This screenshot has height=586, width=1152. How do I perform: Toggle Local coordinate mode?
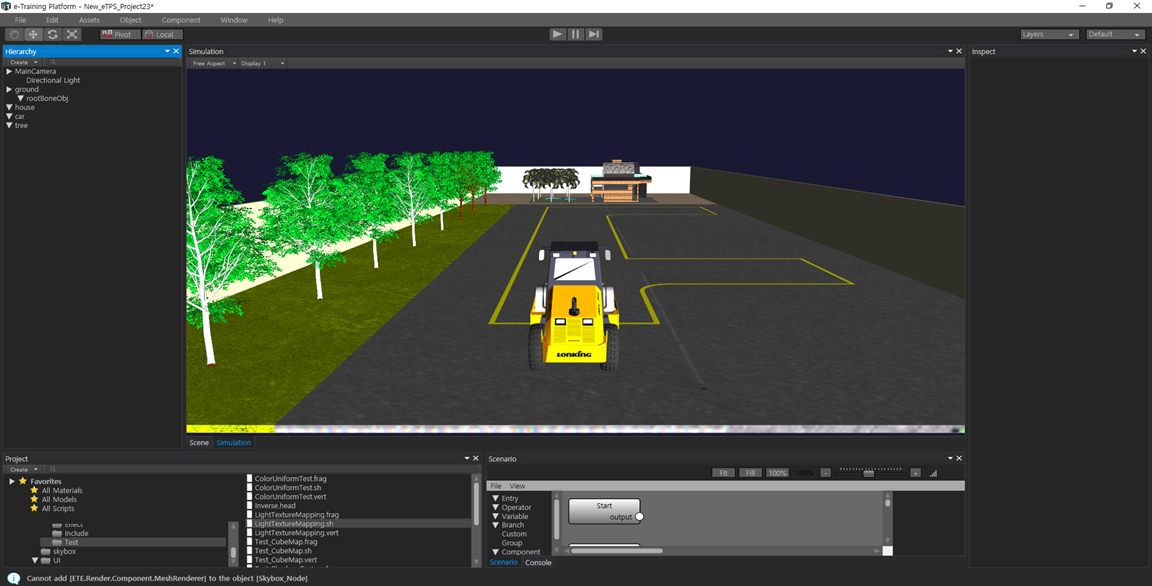point(161,34)
